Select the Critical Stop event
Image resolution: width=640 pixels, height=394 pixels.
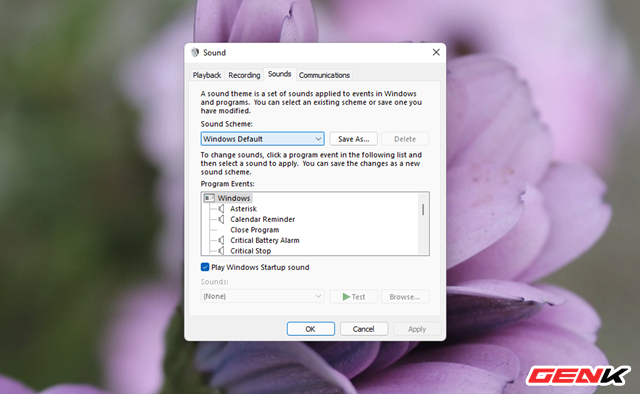[x=251, y=251]
